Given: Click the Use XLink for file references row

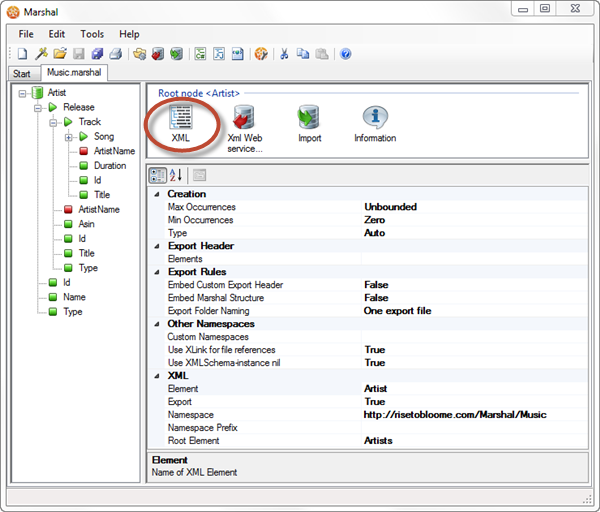Looking at the screenshot, I should (x=376, y=350).
